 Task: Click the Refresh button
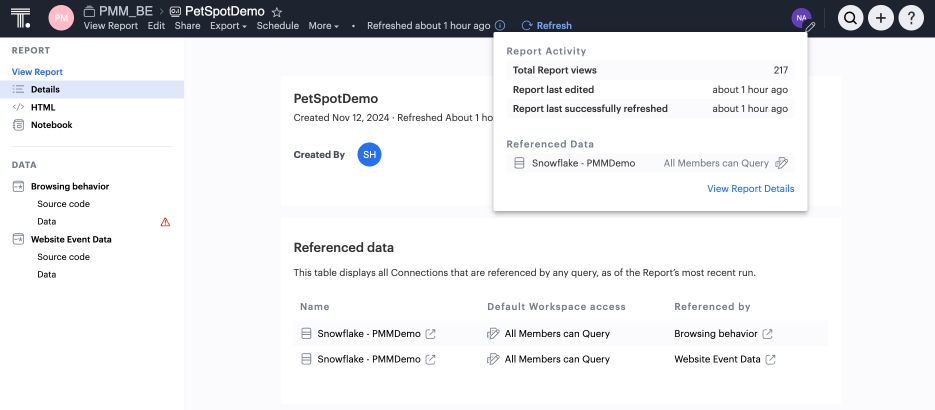point(546,26)
